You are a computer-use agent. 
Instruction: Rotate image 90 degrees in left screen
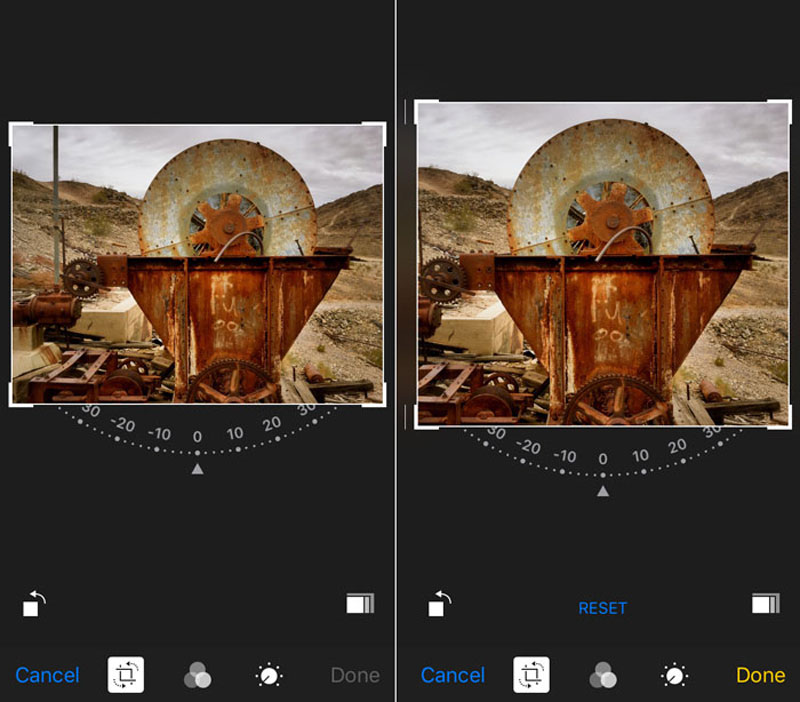click(34, 604)
